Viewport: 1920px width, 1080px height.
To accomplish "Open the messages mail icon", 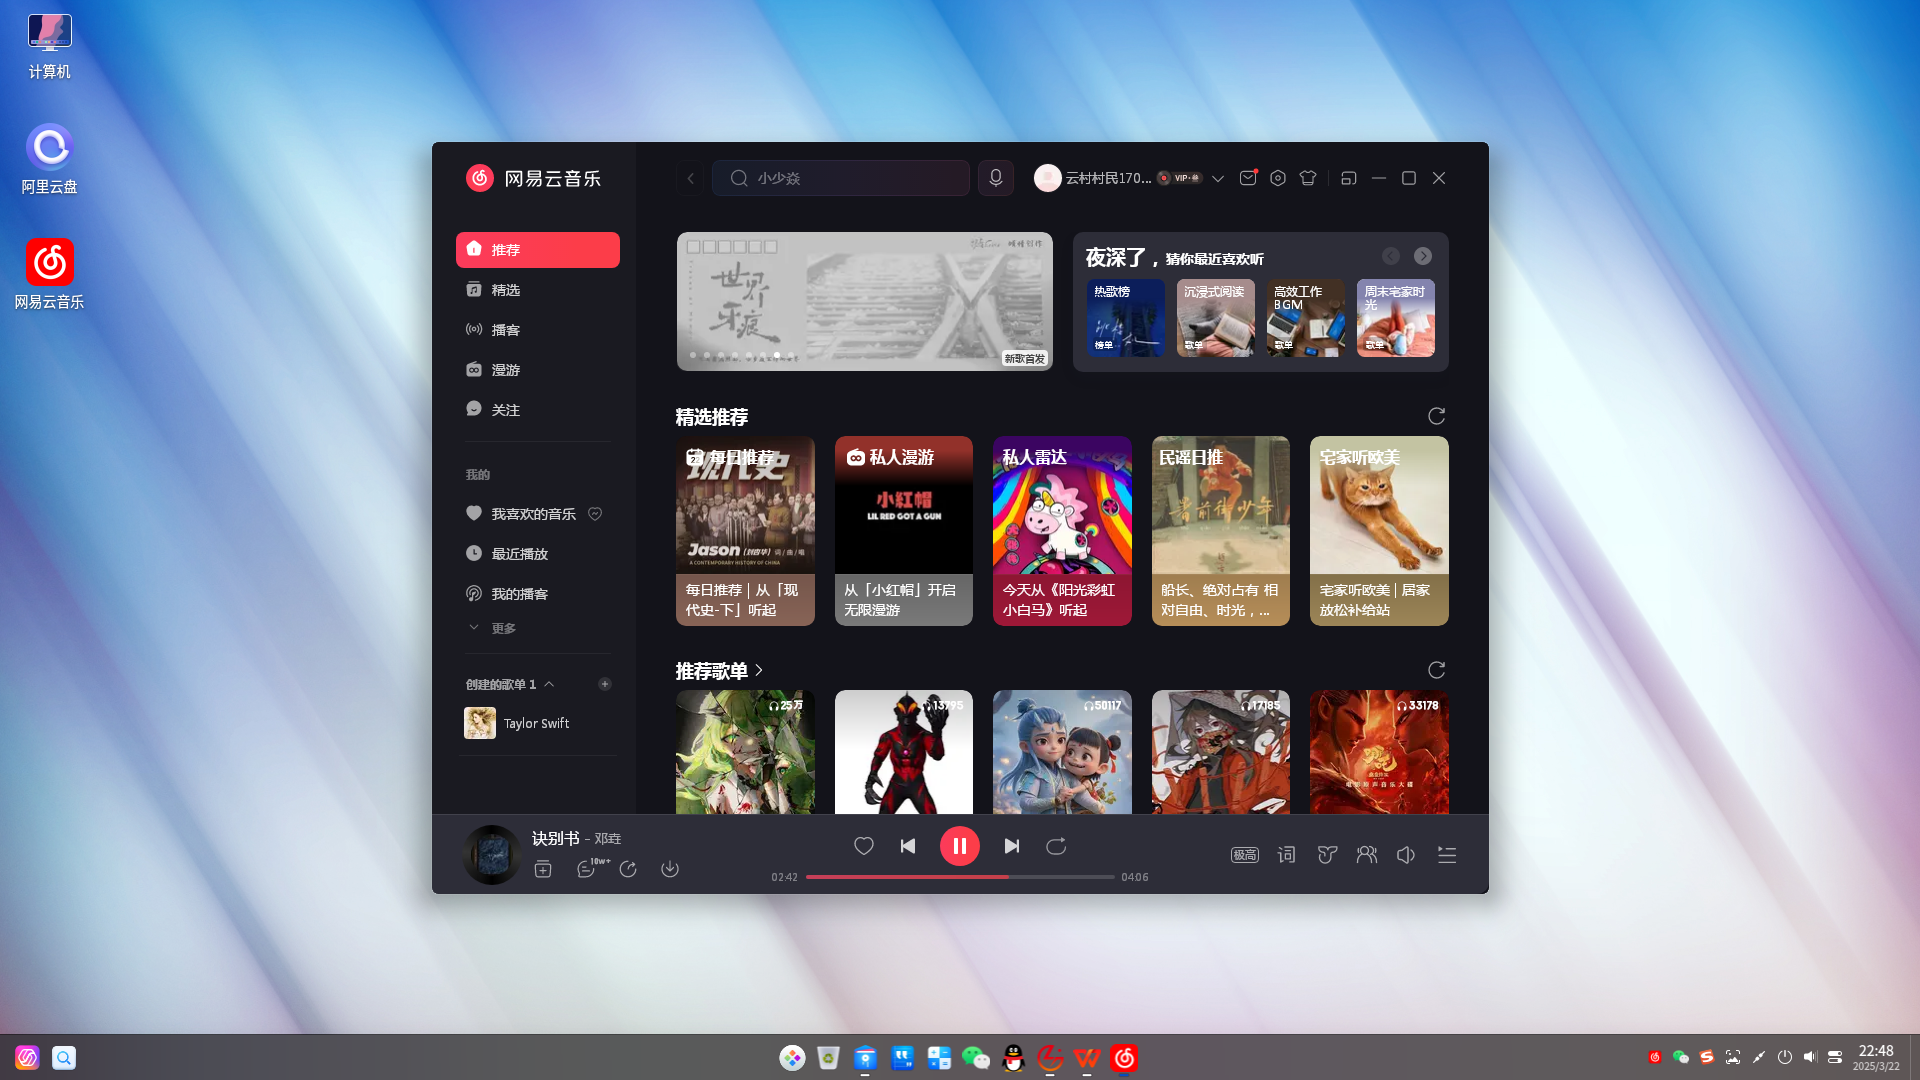I will 1248,178.
